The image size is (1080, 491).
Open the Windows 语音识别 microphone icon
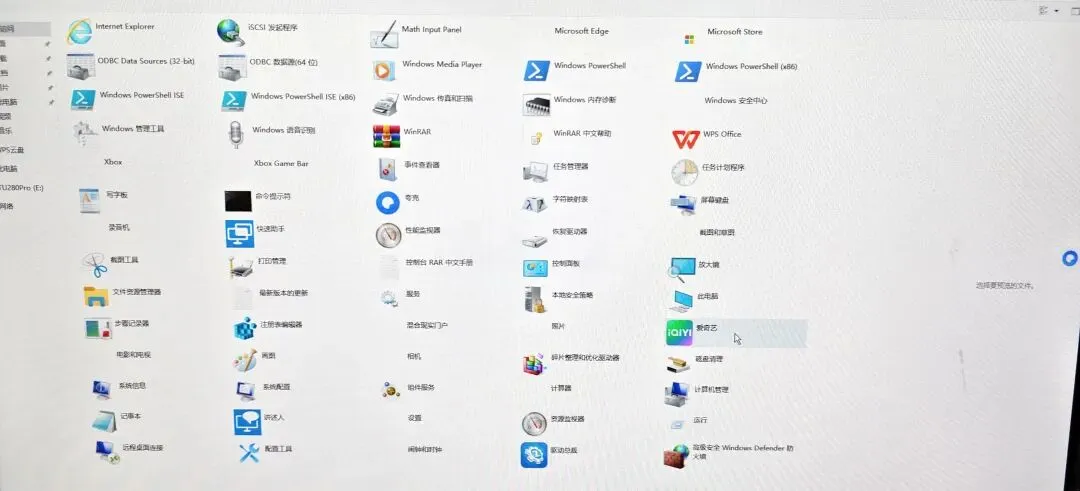tap(236, 134)
